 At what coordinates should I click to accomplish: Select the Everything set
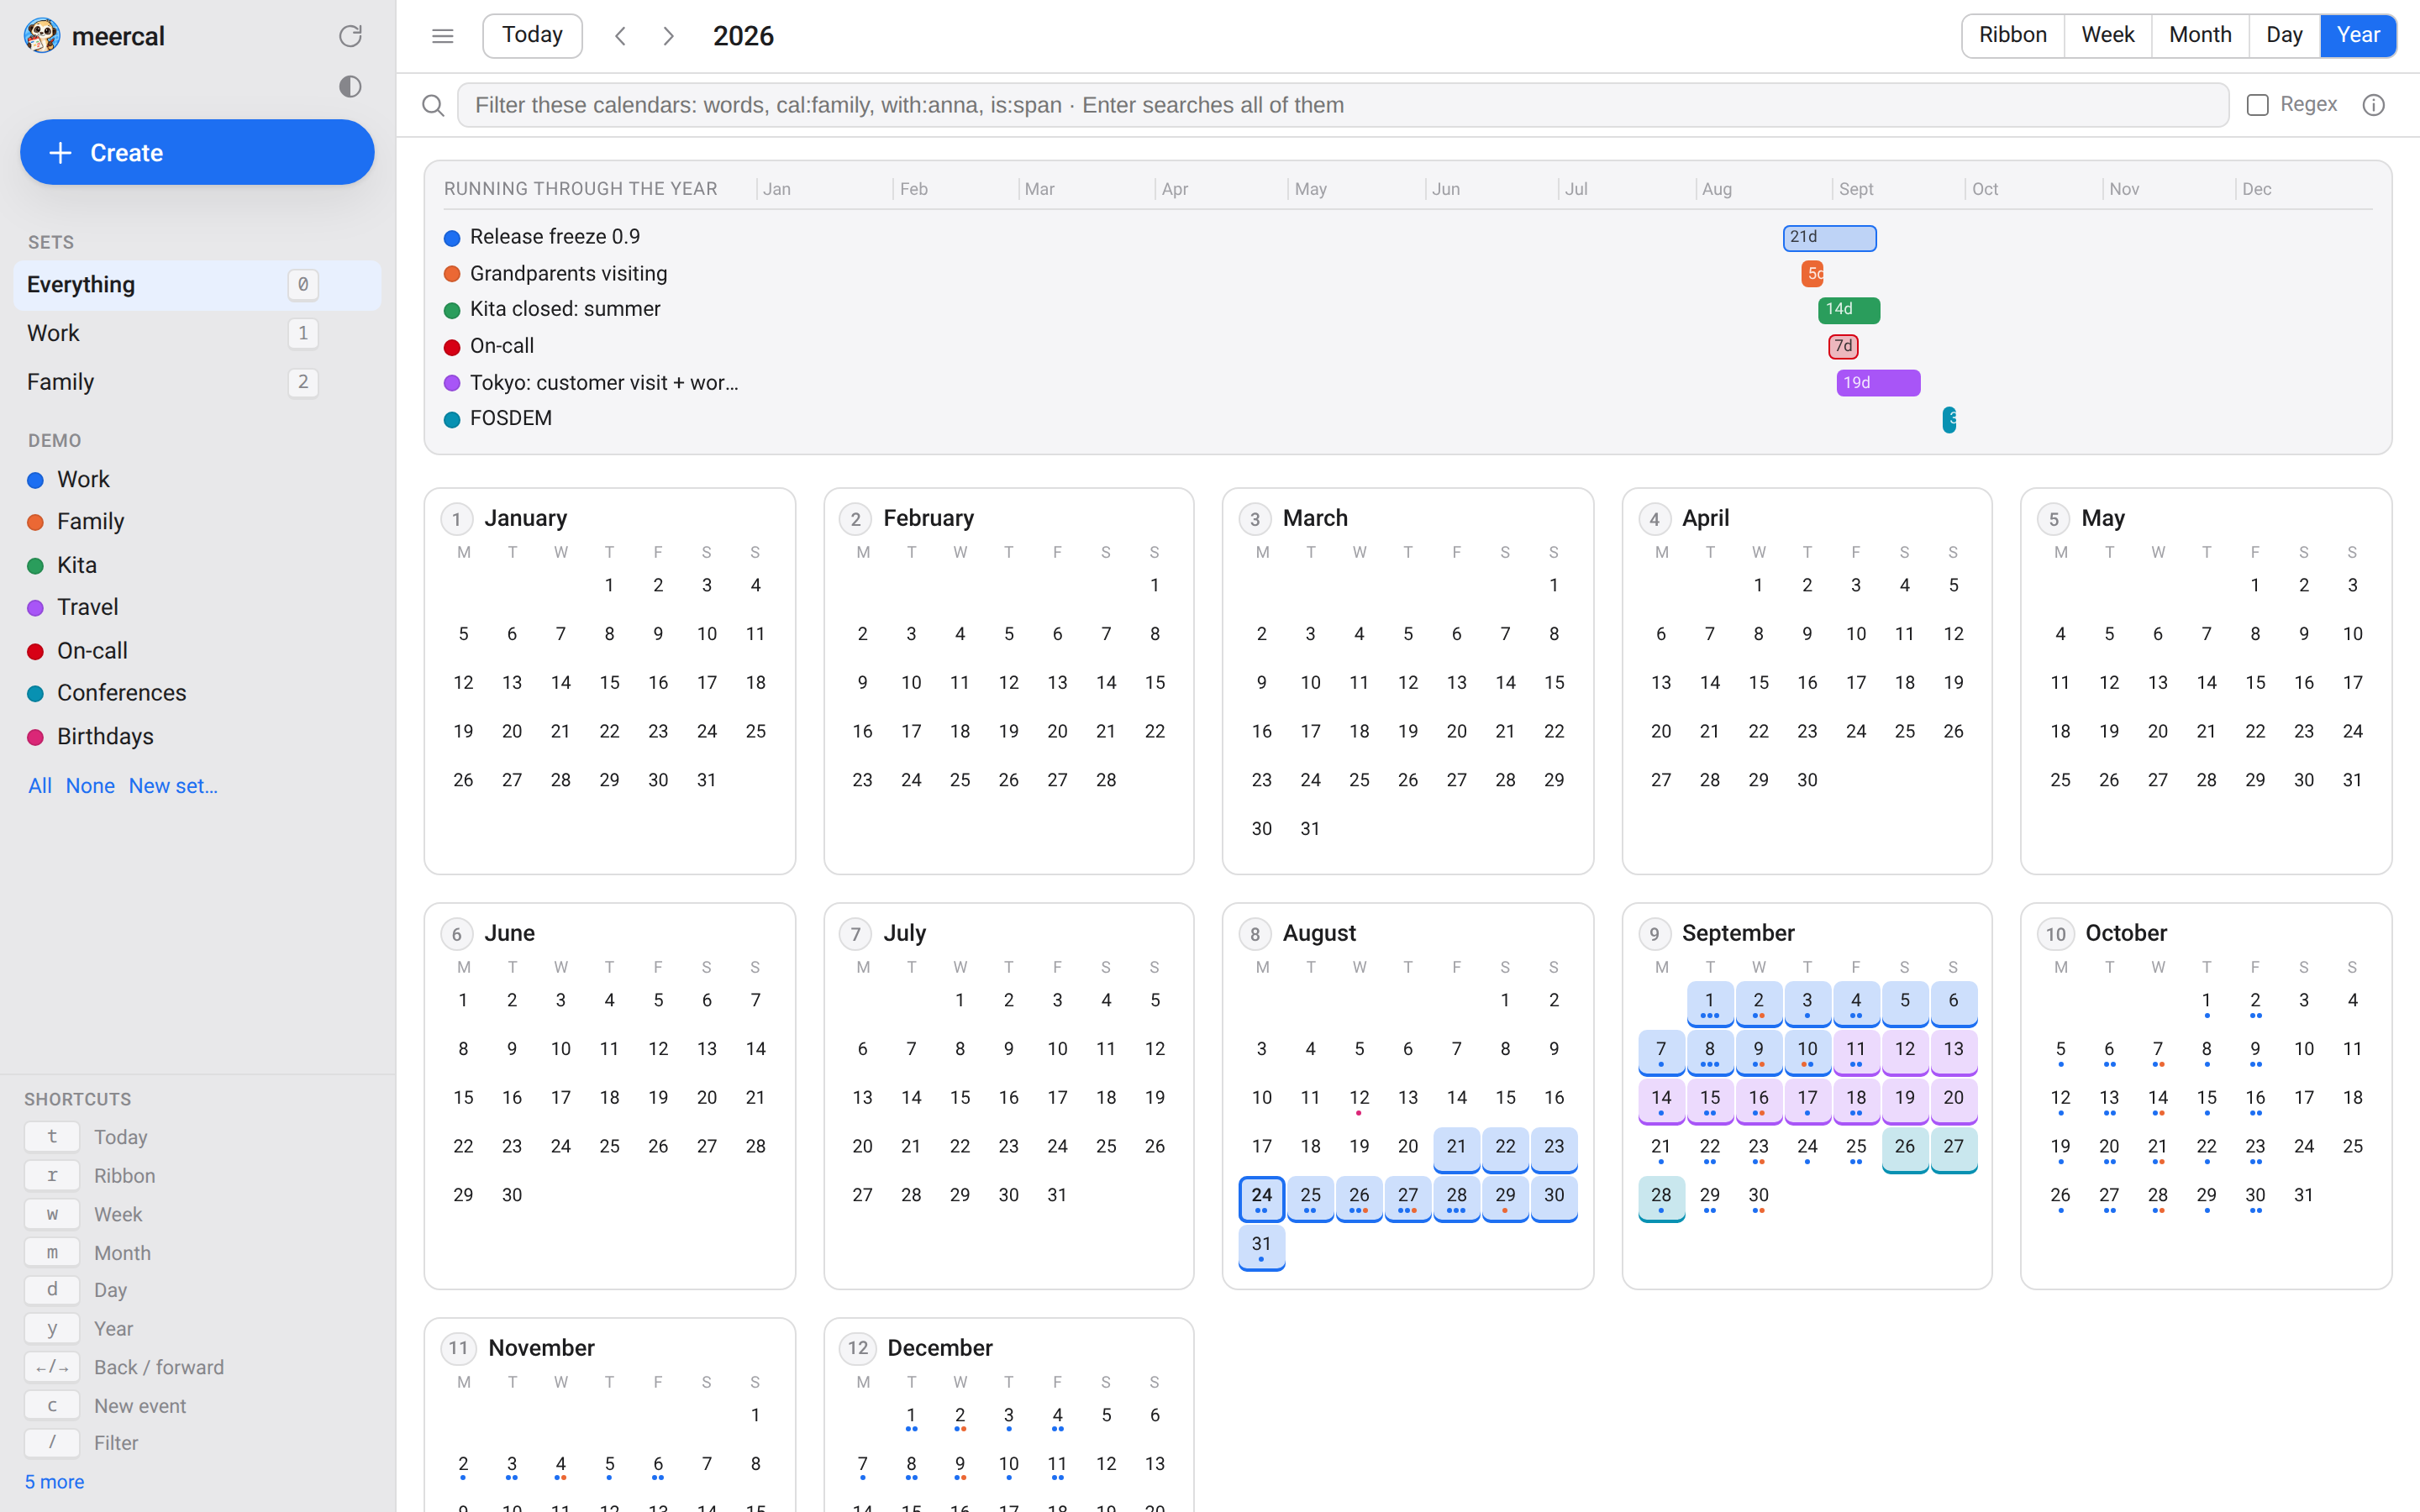[197, 285]
